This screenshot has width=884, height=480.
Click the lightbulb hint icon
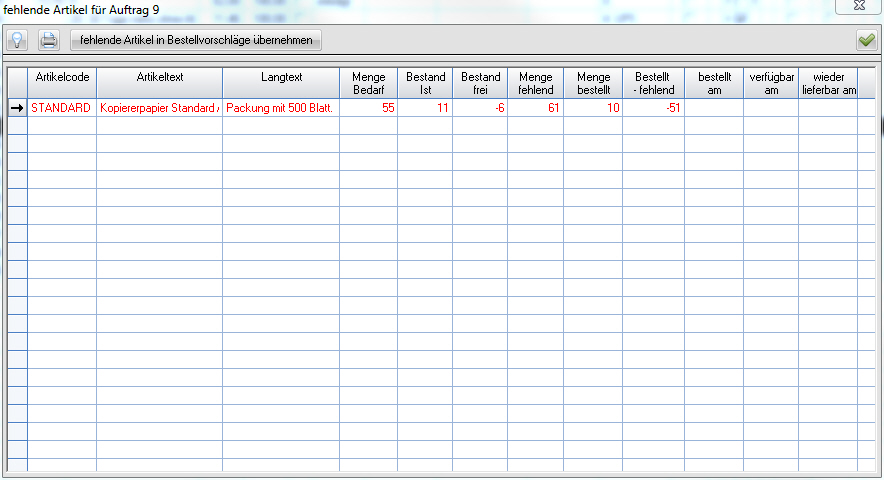point(17,41)
